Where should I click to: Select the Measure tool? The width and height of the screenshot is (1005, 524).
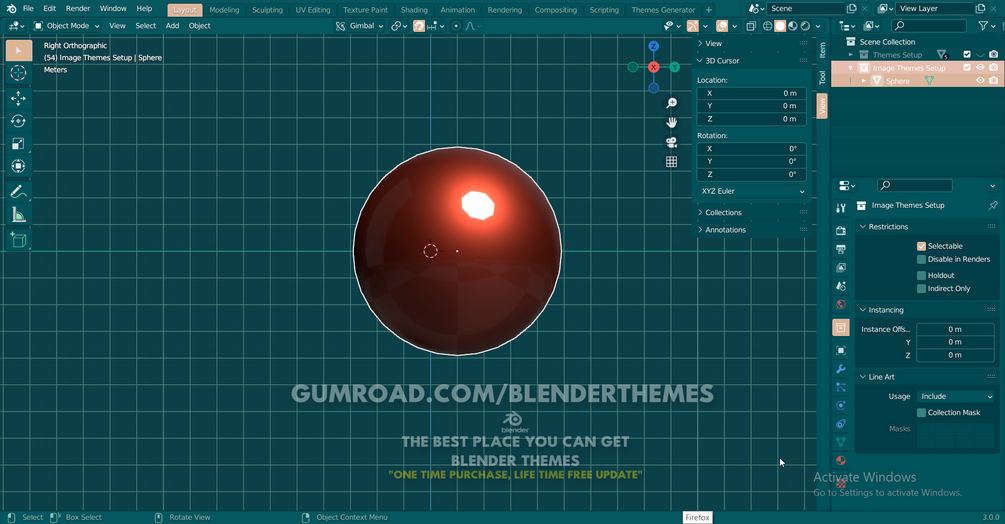[19, 215]
